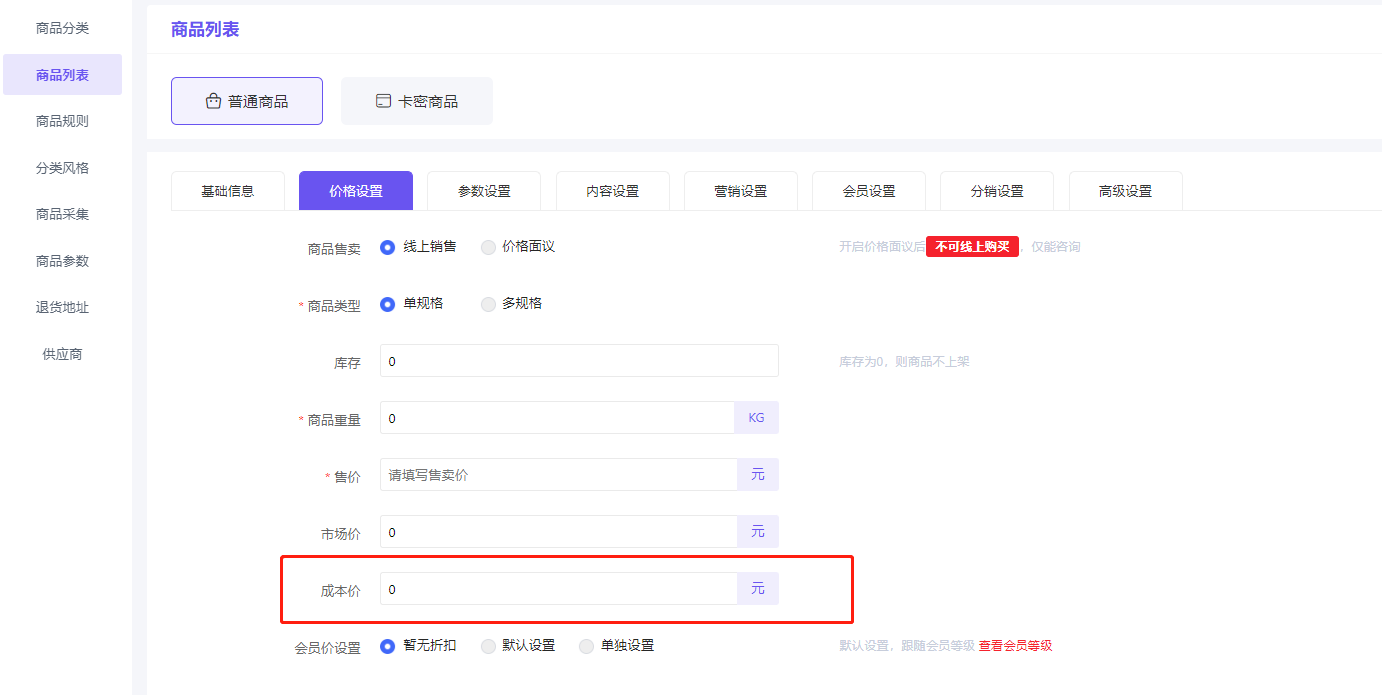Navigate to 商品采集 in sidebar

[x=62, y=214]
